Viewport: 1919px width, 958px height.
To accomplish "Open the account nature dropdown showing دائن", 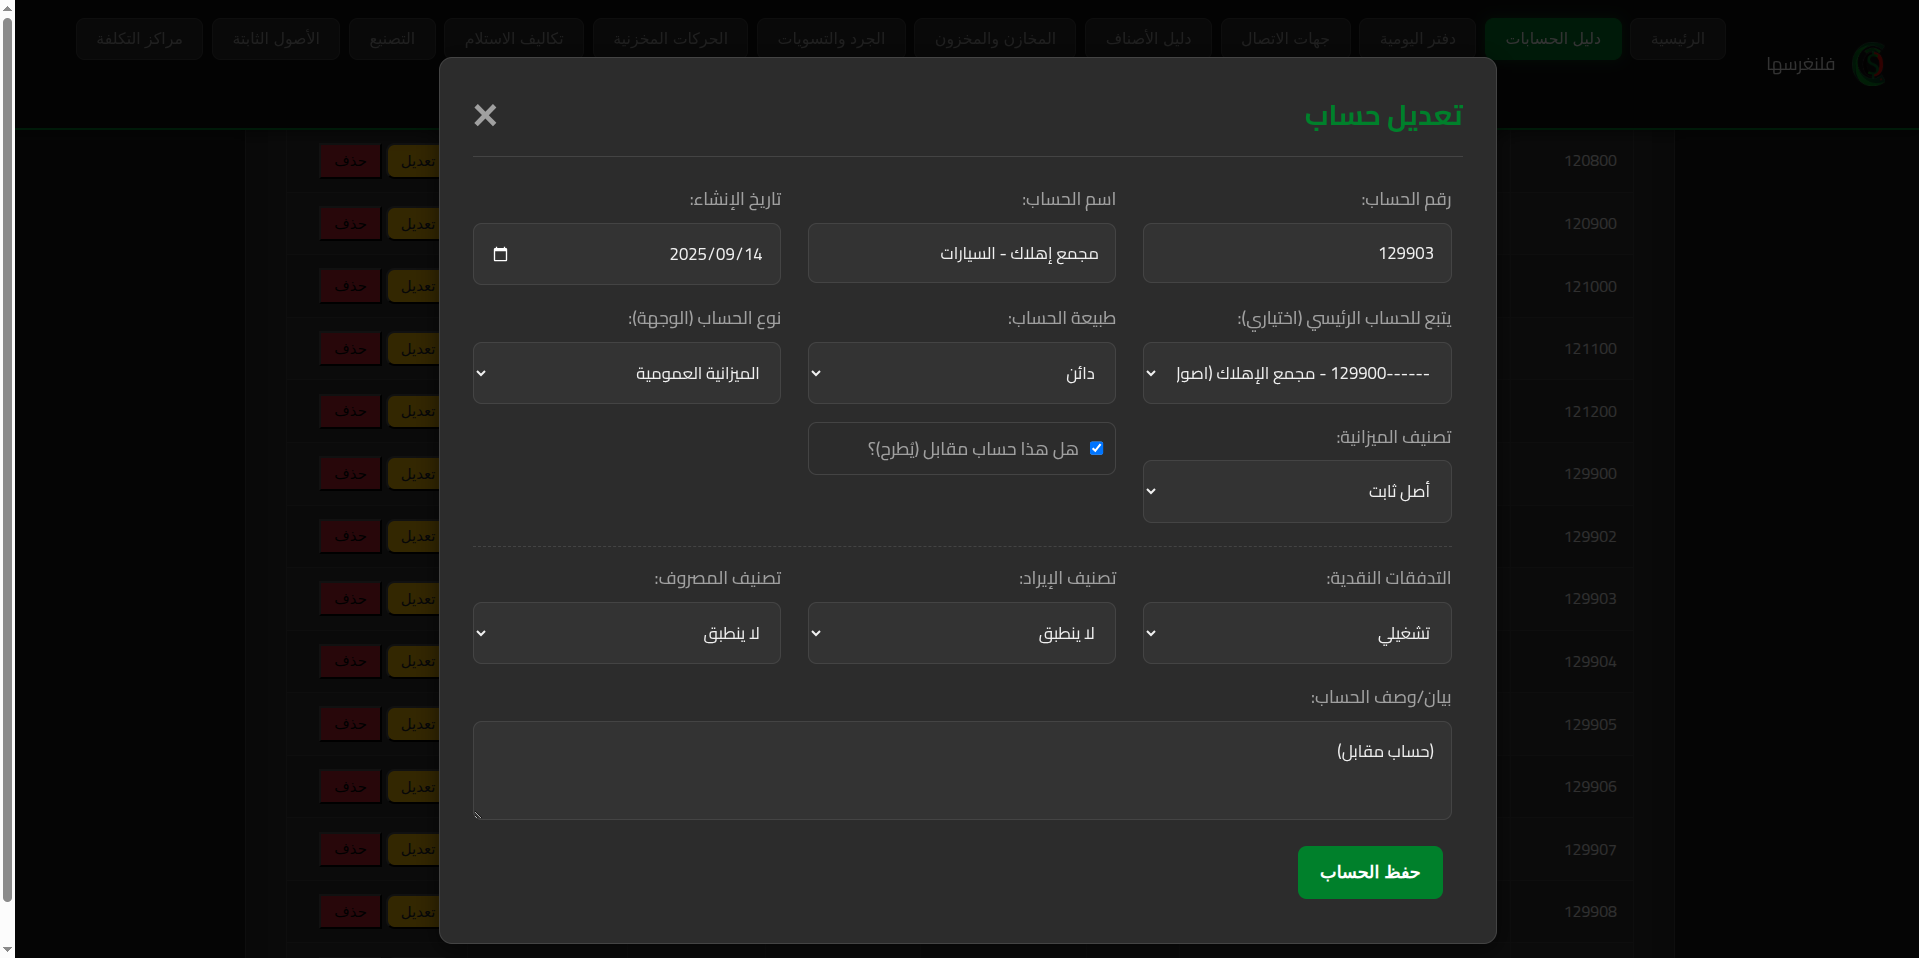I will click(x=961, y=373).
